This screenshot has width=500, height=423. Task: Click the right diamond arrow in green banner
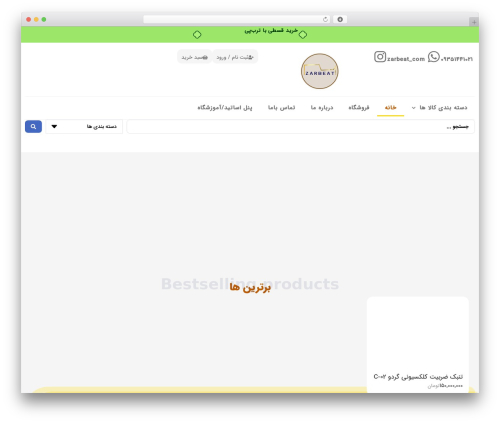click(x=303, y=35)
